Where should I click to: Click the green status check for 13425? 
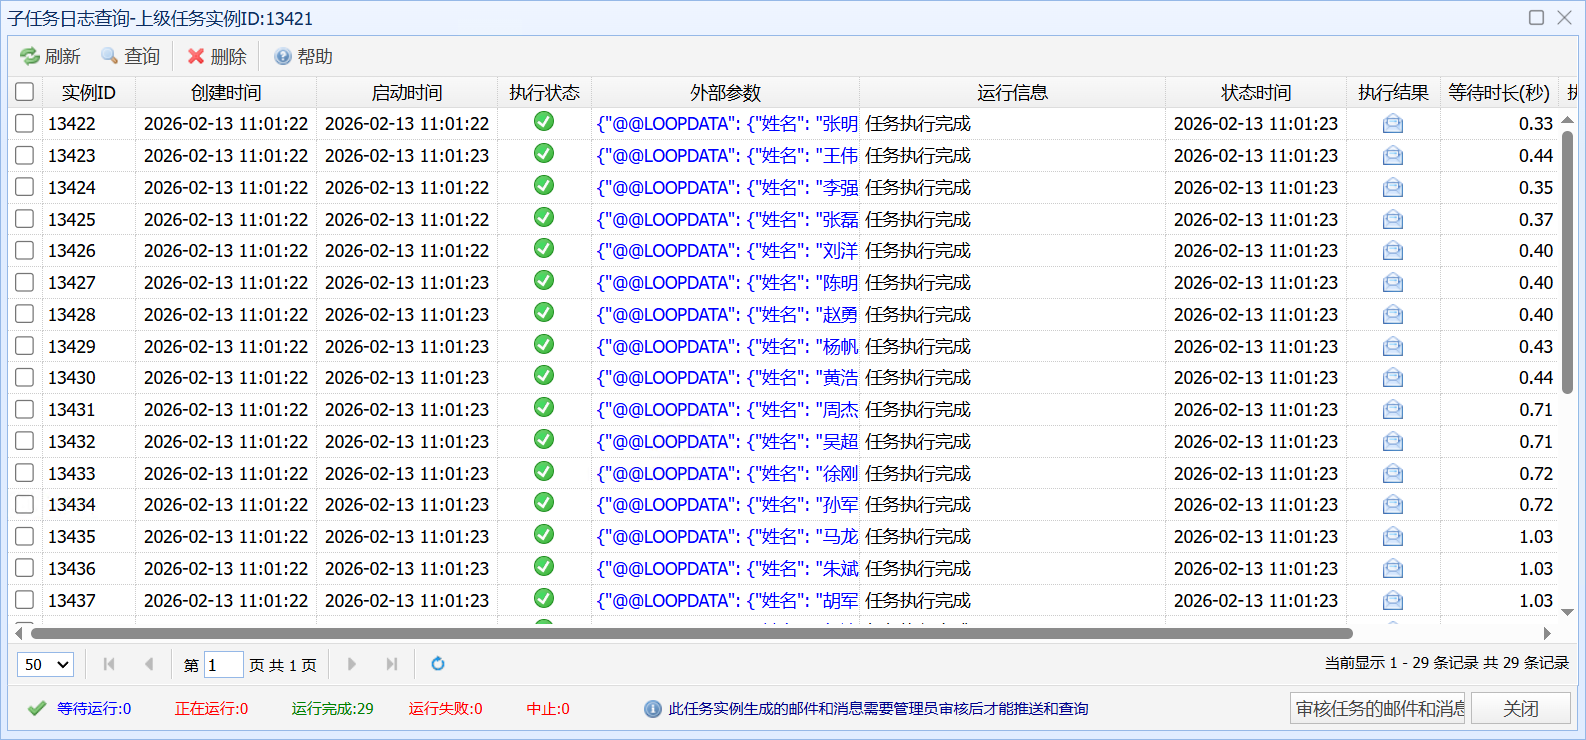pyautogui.click(x=544, y=217)
